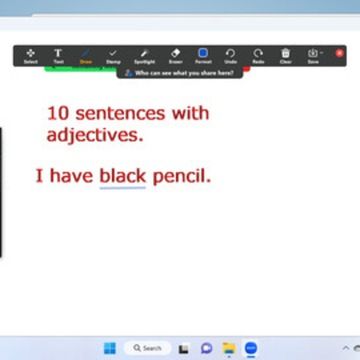The width and height of the screenshot is (360, 360).
Task: Pick the Draw tool
Action: pyautogui.click(x=86, y=56)
